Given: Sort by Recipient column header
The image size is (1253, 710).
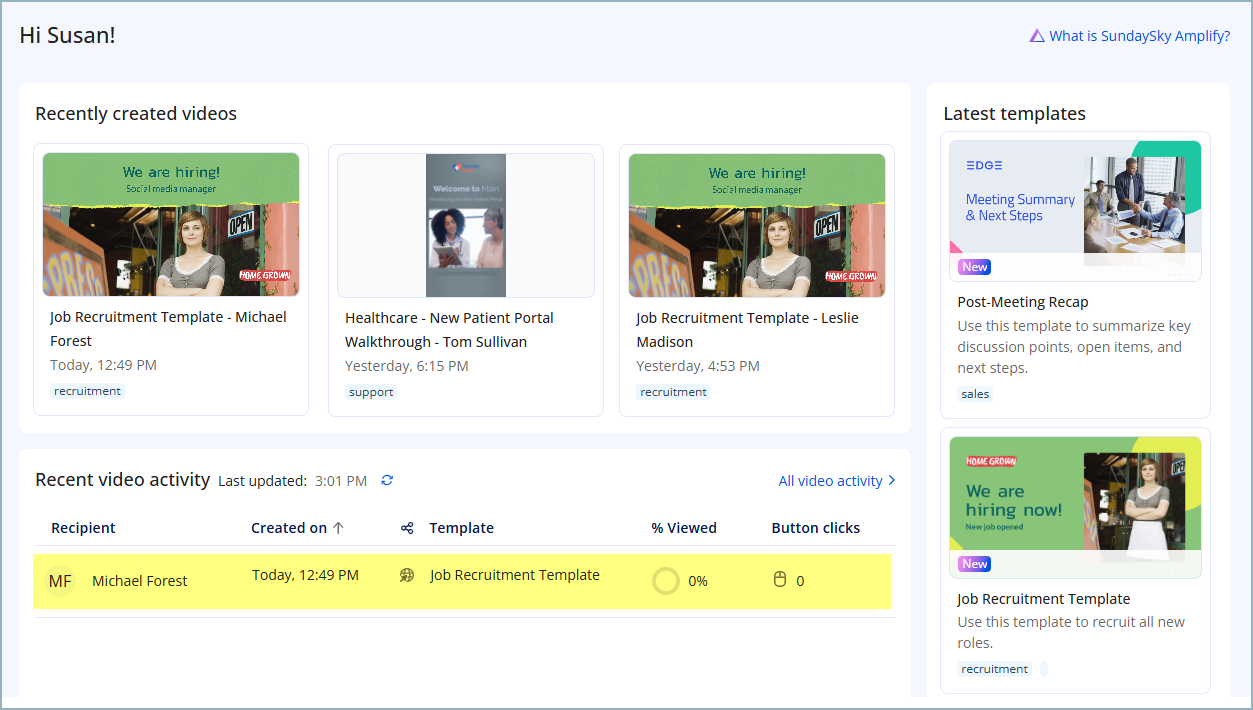Looking at the screenshot, I should (83, 528).
